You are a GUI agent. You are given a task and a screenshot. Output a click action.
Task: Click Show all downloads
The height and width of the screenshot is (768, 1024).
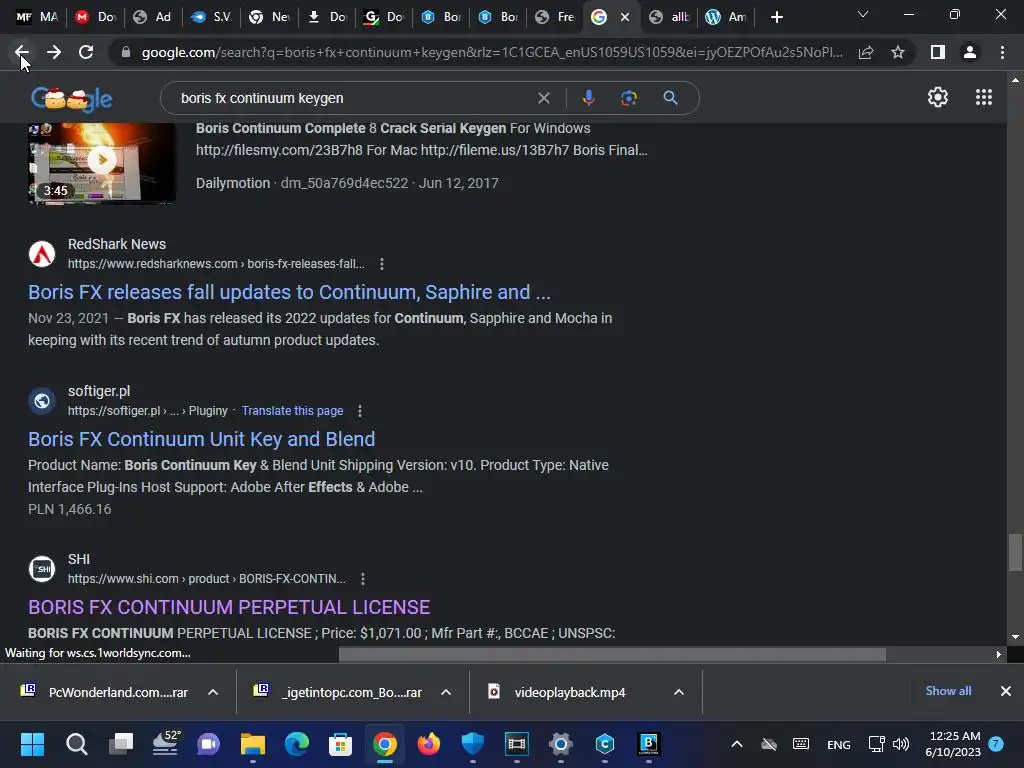(948, 691)
